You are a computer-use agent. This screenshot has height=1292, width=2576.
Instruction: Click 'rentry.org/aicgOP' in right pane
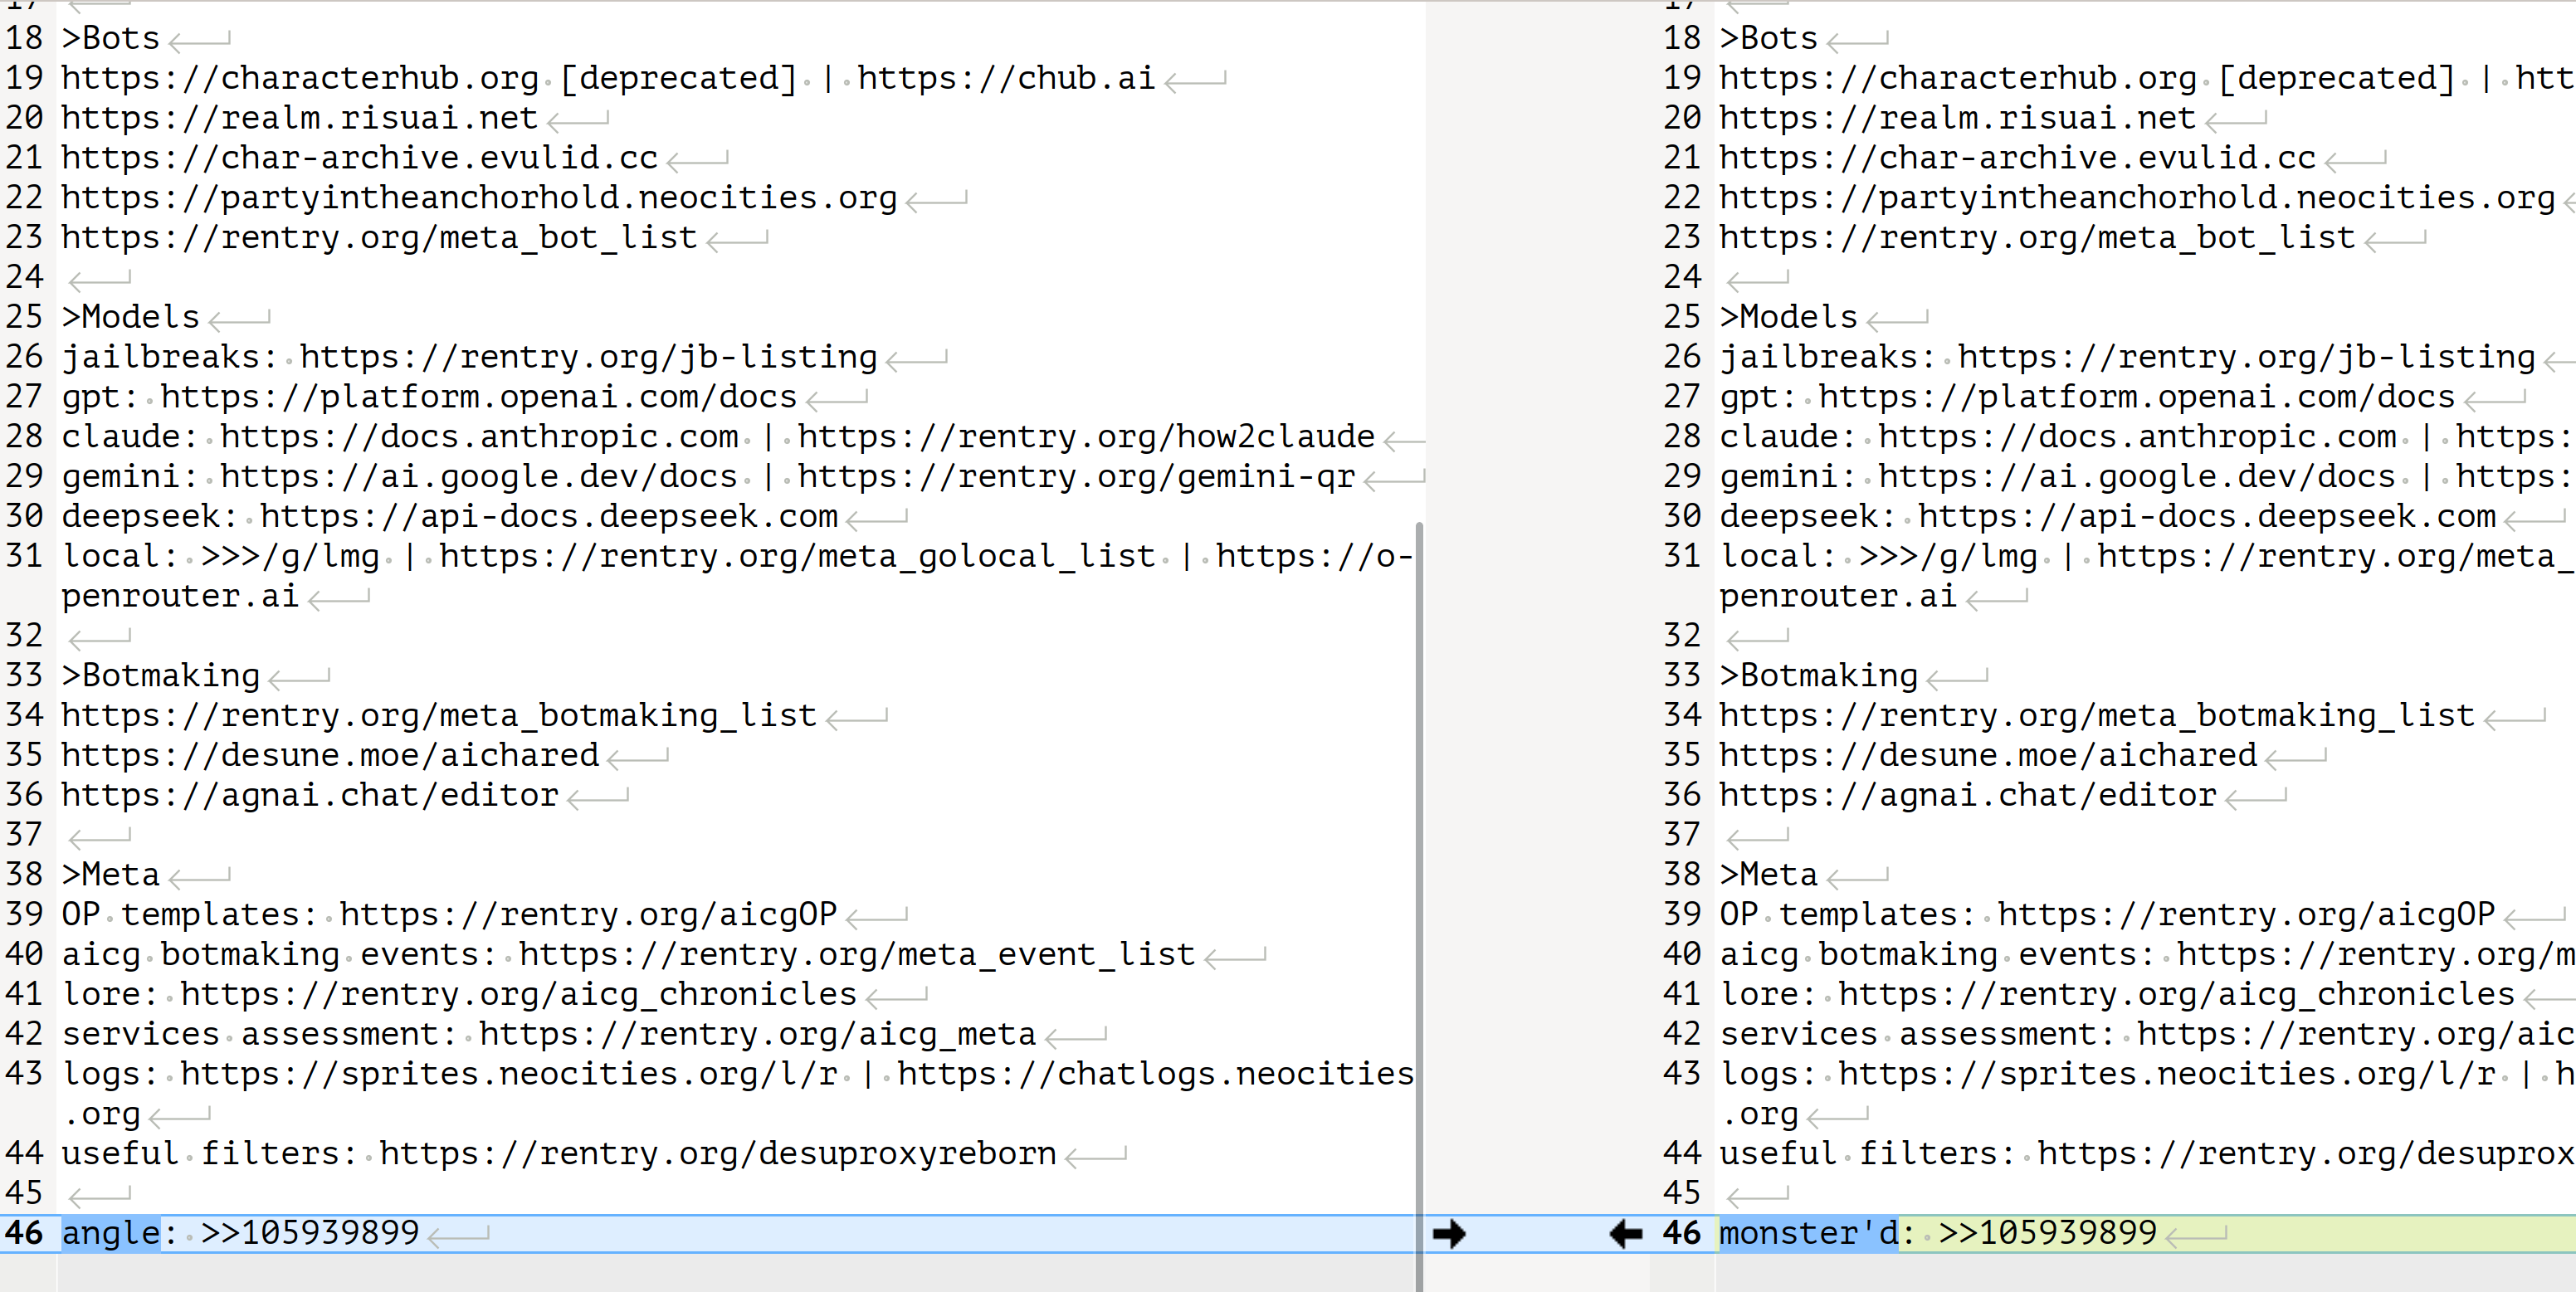pos(2326,915)
